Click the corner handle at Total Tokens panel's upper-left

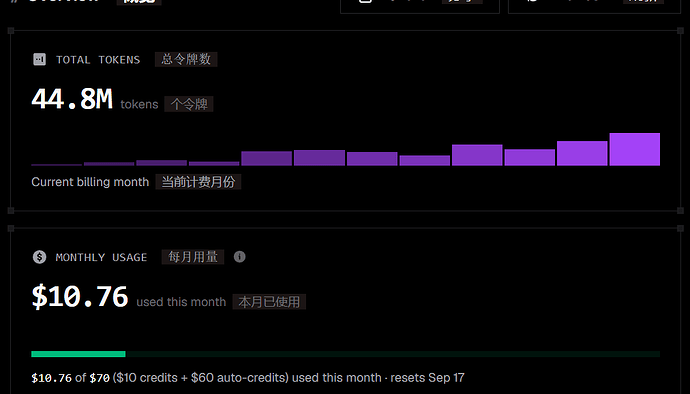point(11,31)
